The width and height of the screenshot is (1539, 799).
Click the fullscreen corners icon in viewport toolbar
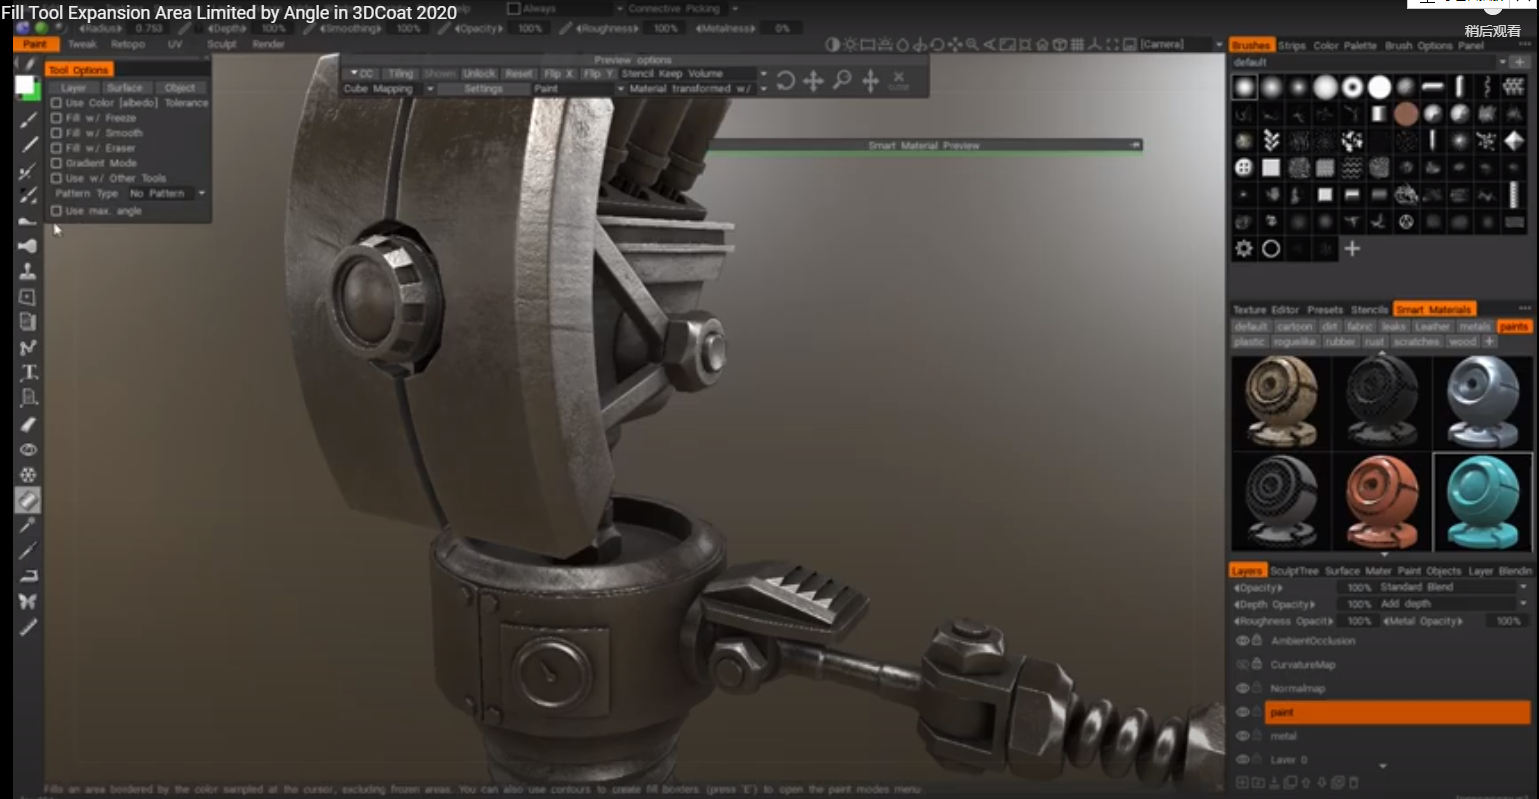click(x=1112, y=44)
